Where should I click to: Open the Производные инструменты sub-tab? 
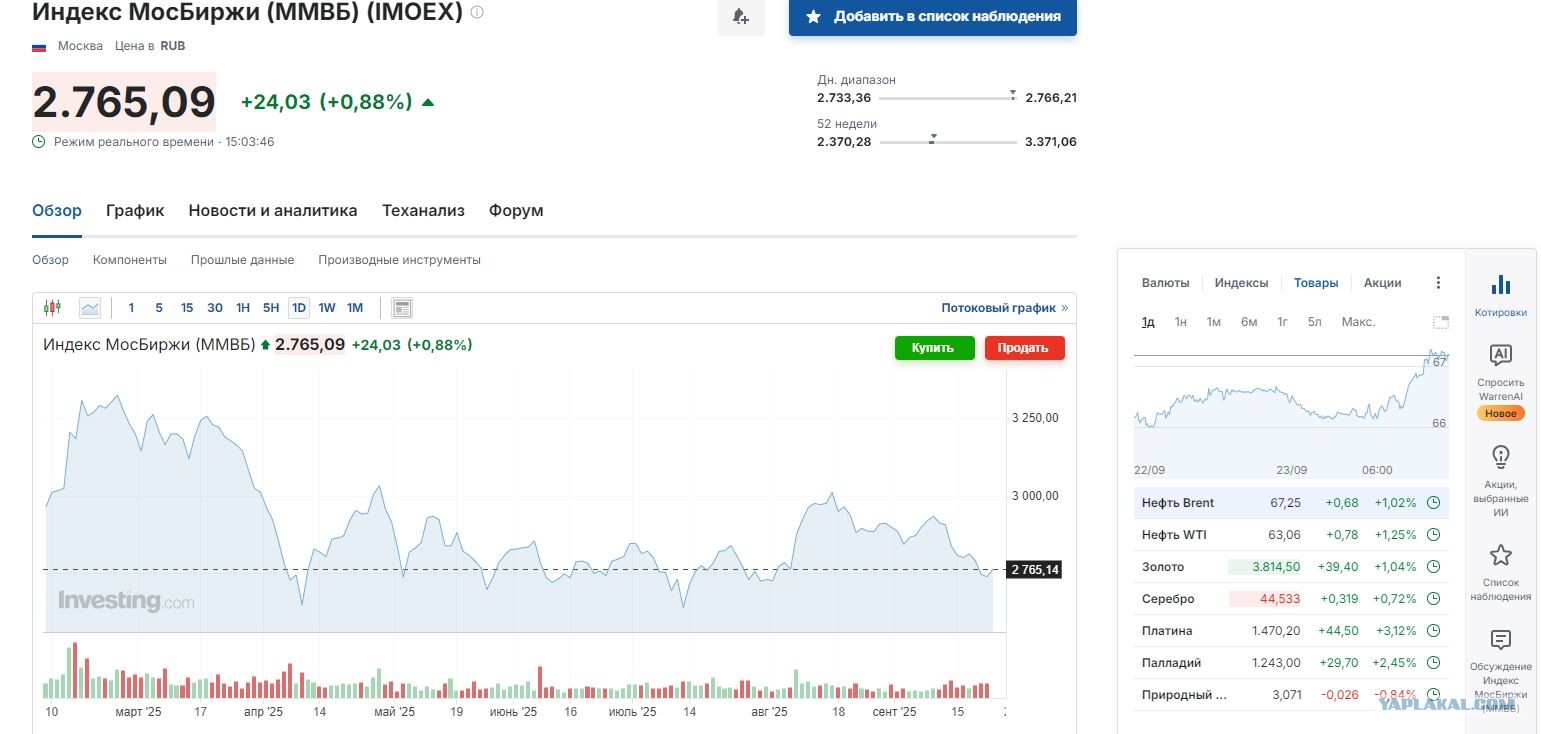tap(400, 260)
